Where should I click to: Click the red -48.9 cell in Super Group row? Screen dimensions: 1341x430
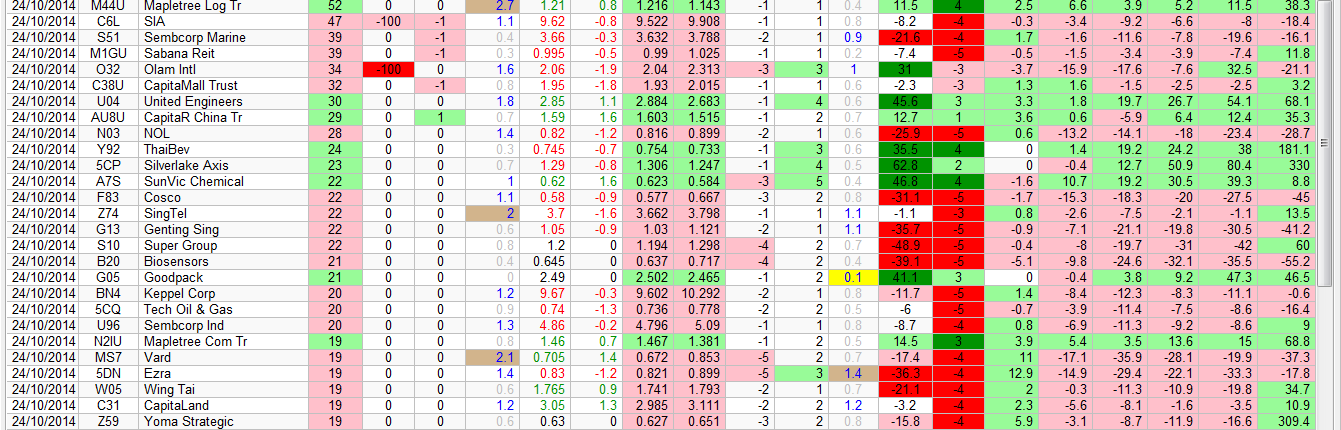pos(905,245)
